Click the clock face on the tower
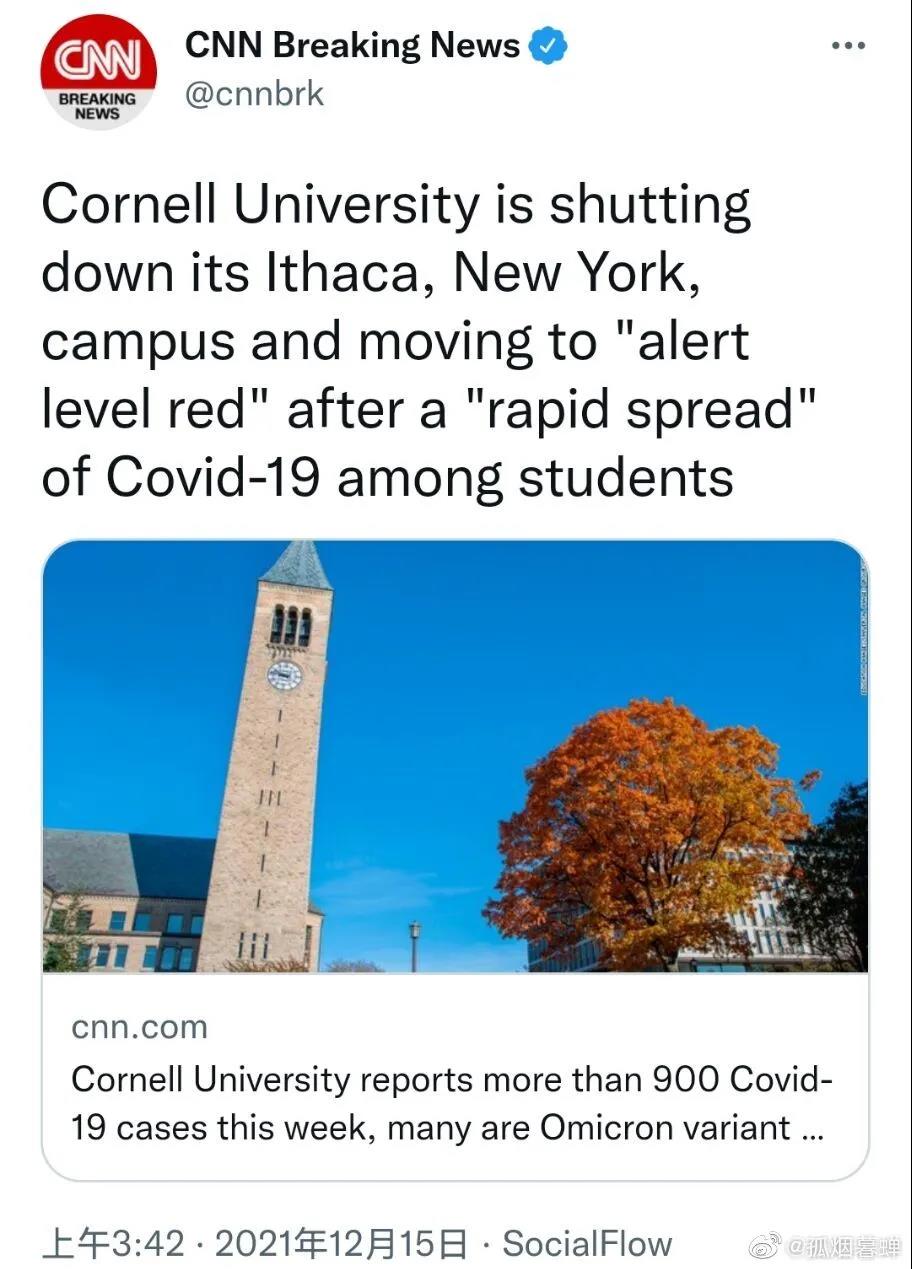The width and height of the screenshot is (912, 1269). tap(284, 675)
